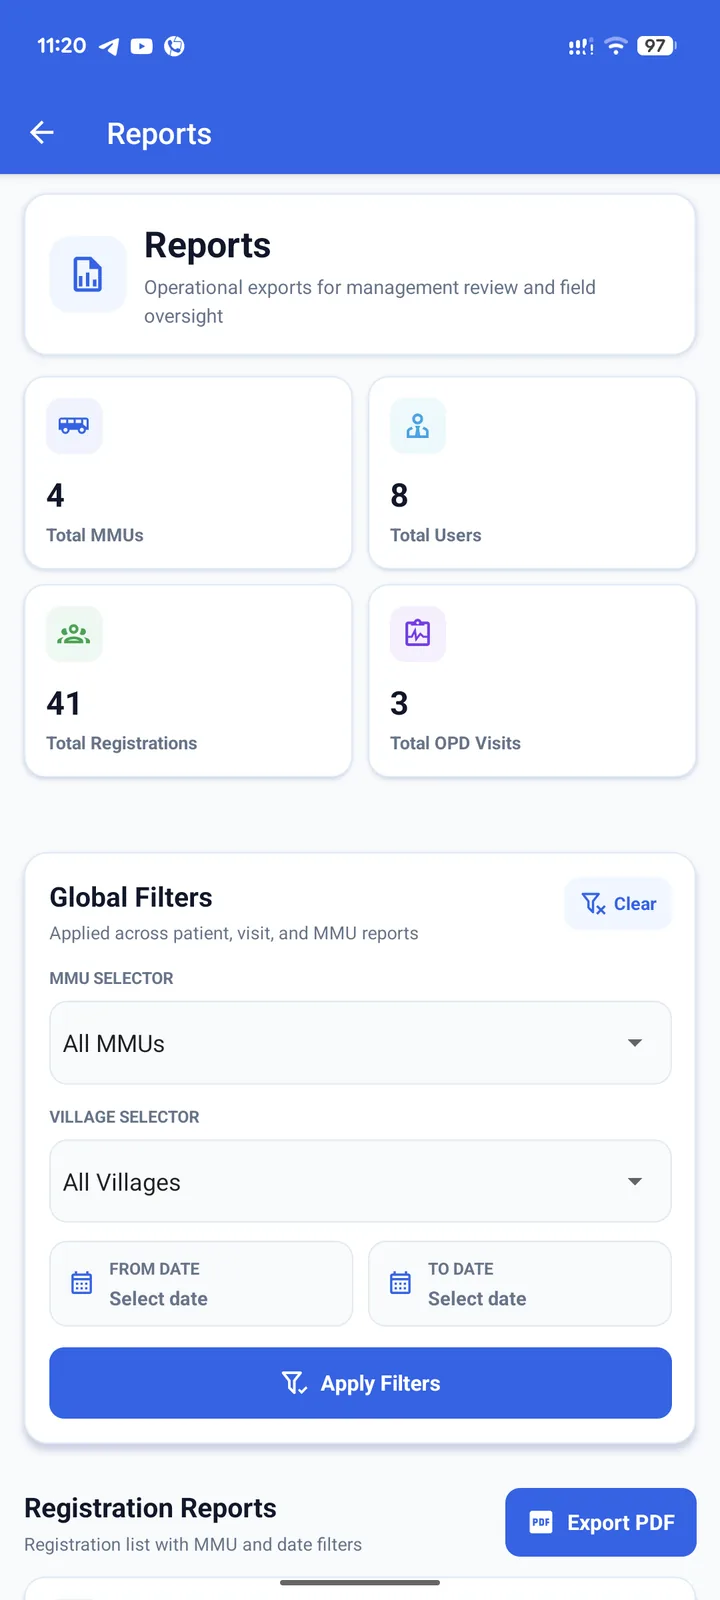Tap the MMU SELECTOR label

click(111, 978)
